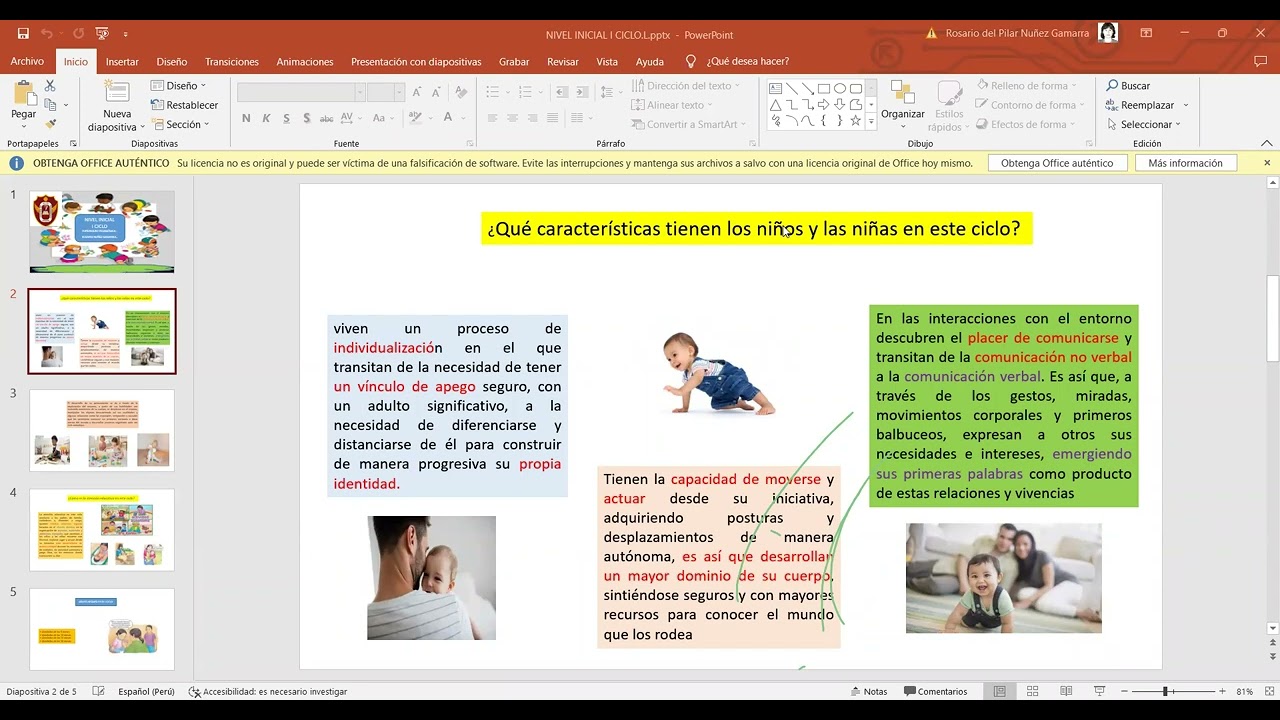Select the triangle shape in shapes gallery

pos(775,104)
